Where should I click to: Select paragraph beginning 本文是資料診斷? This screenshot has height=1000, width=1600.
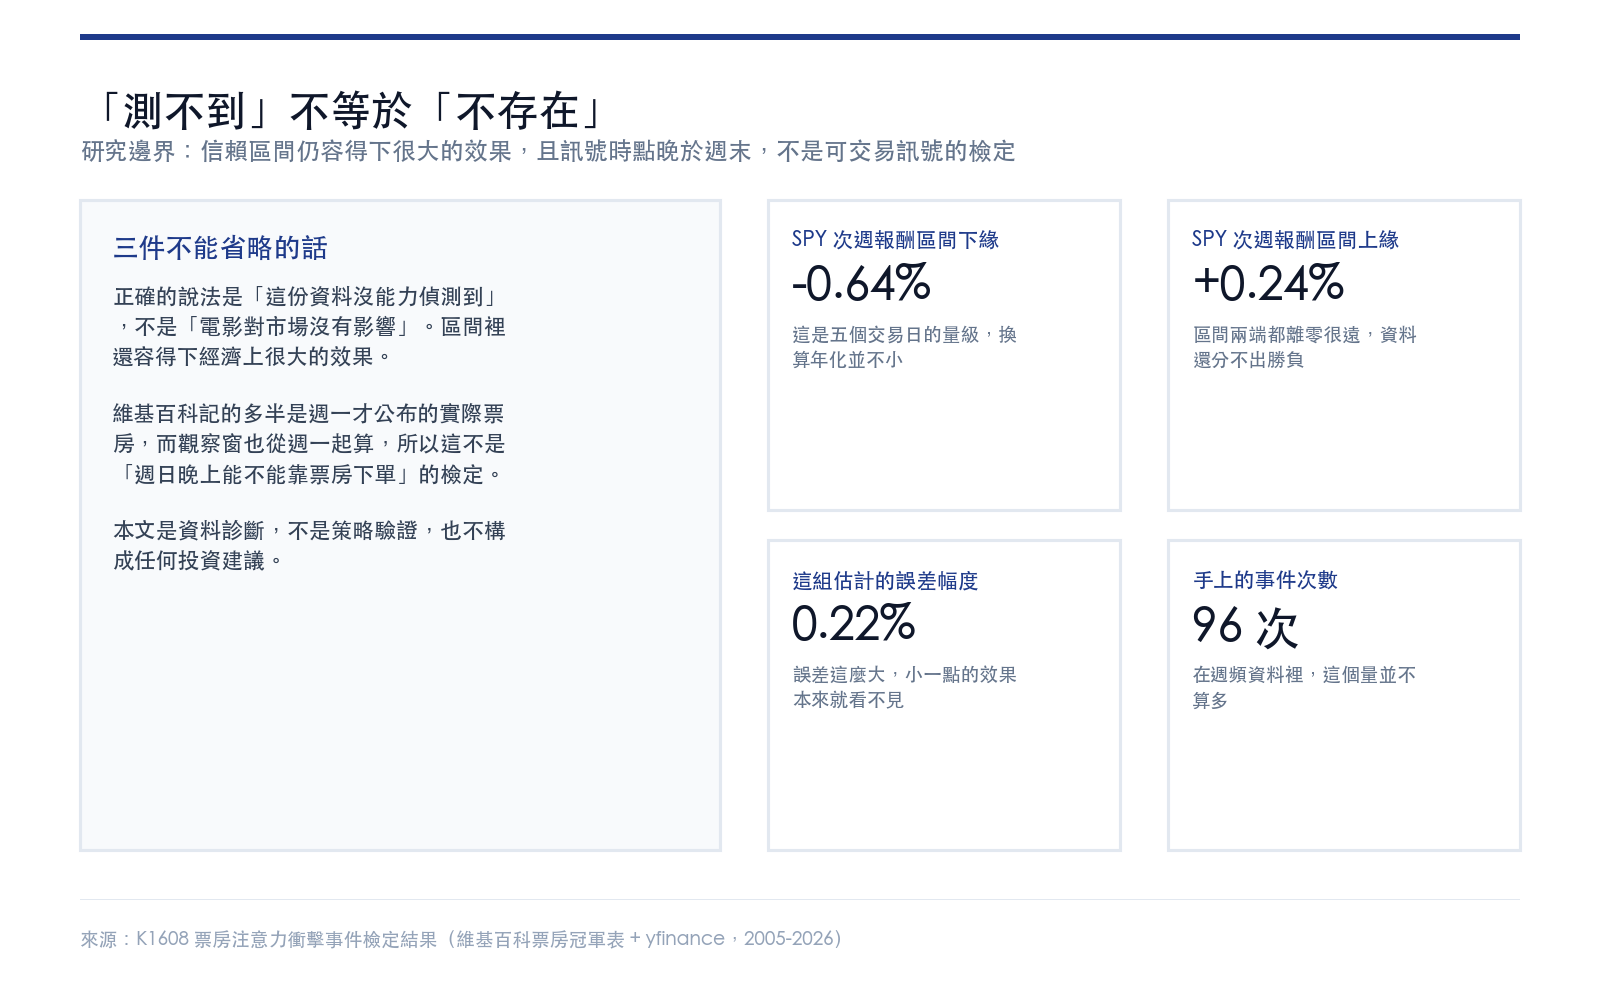tap(309, 546)
